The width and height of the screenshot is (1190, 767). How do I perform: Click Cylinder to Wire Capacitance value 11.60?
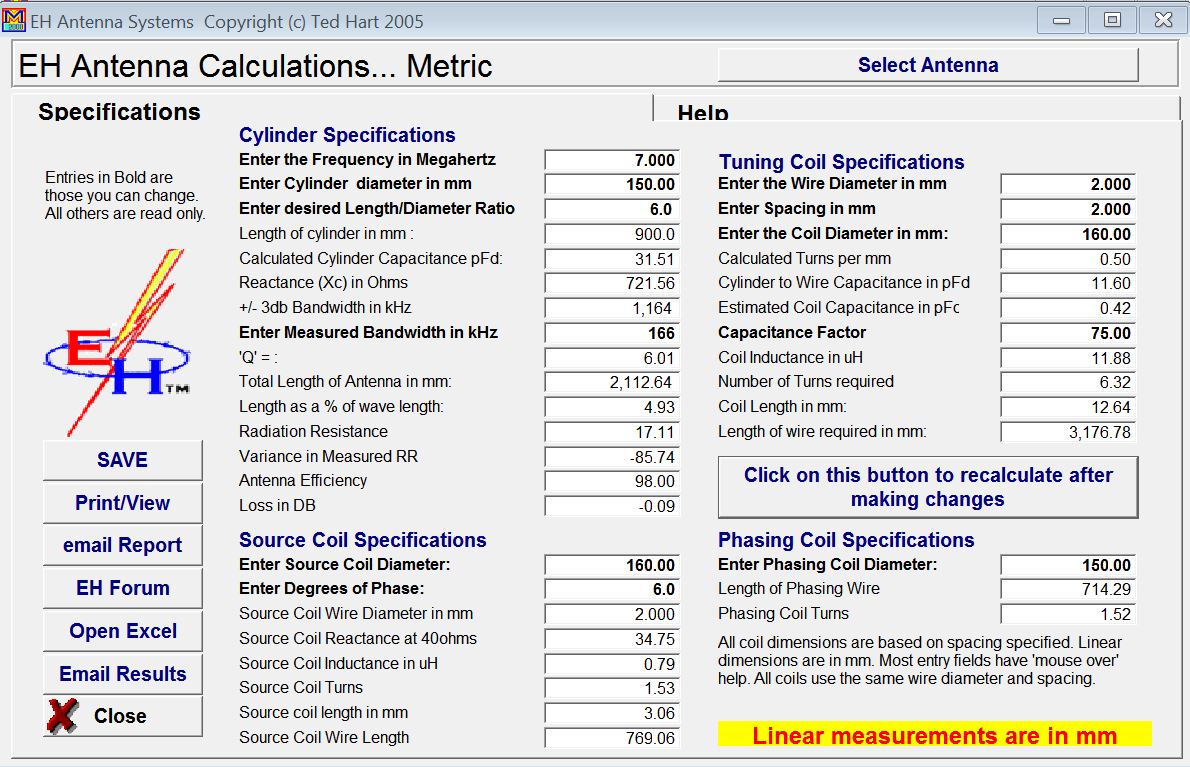point(1068,284)
